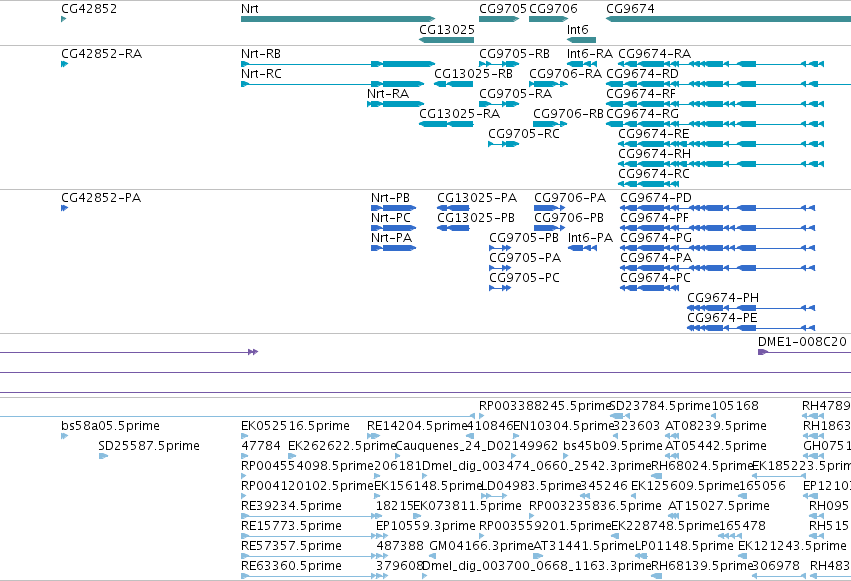
Task: Click the CG9674-RE transcript
Action: (x=721, y=144)
